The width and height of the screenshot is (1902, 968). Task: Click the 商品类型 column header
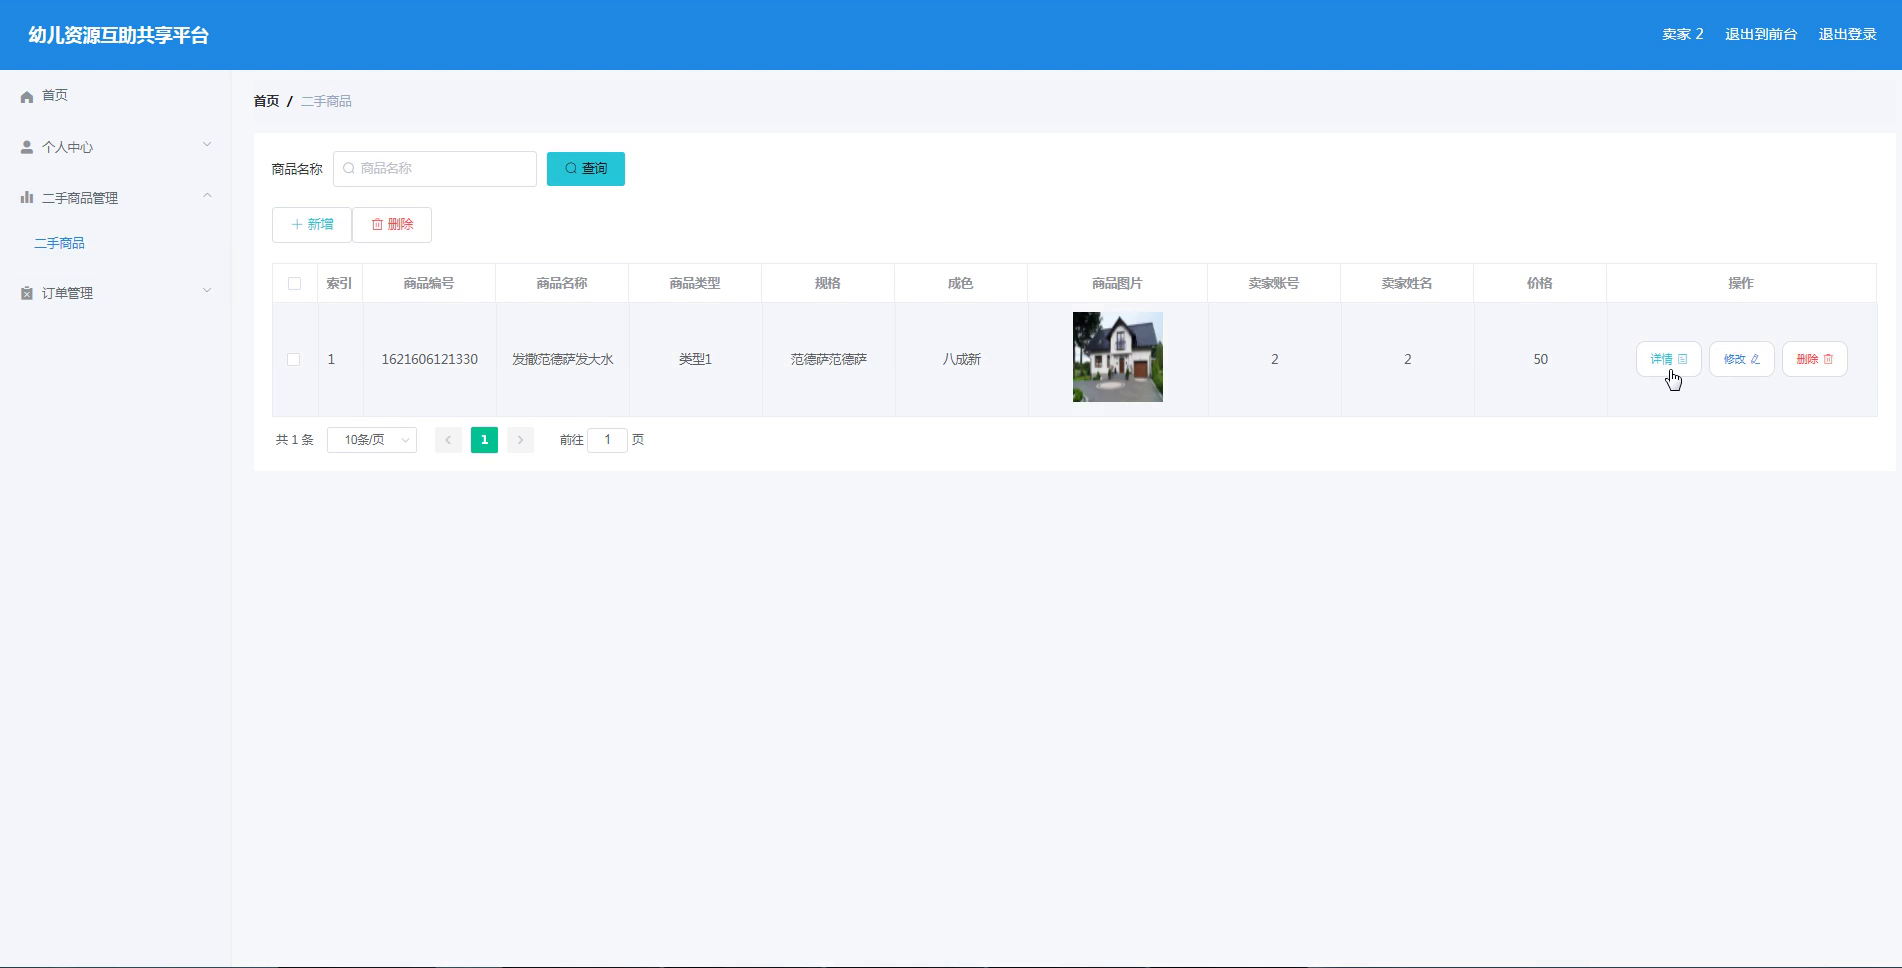(695, 284)
